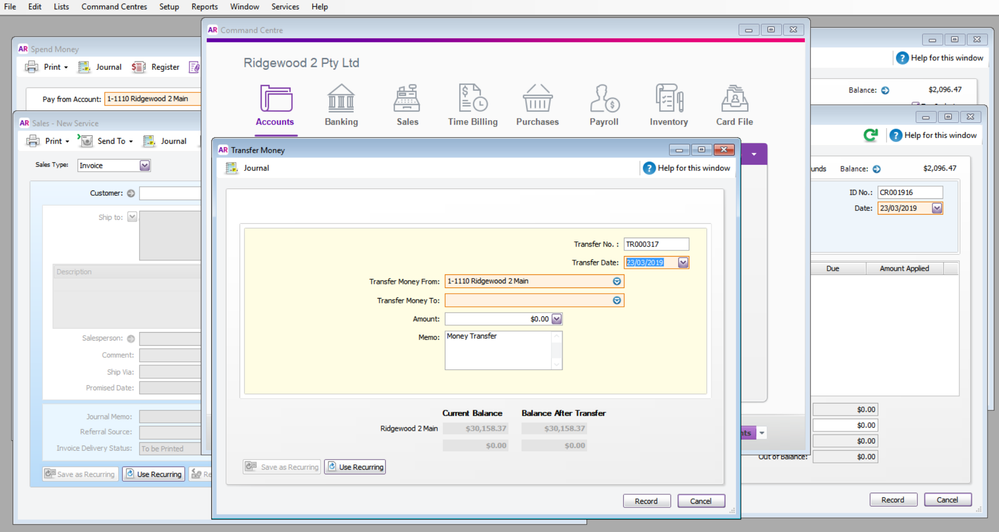999x532 pixels.
Task: Open the Time Billing module icon
Action: (x=473, y=101)
